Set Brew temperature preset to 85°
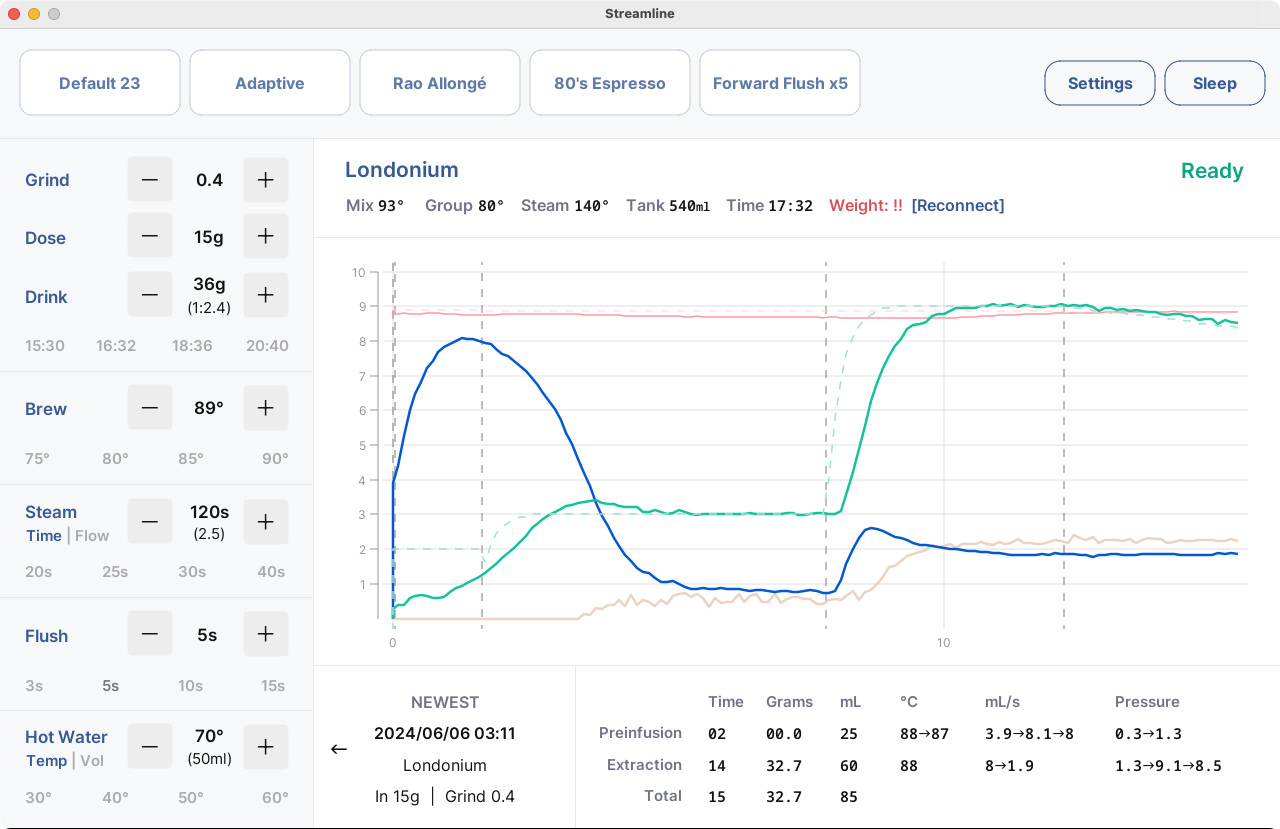1280x829 pixels. pyautogui.click(x=188, y=459)
